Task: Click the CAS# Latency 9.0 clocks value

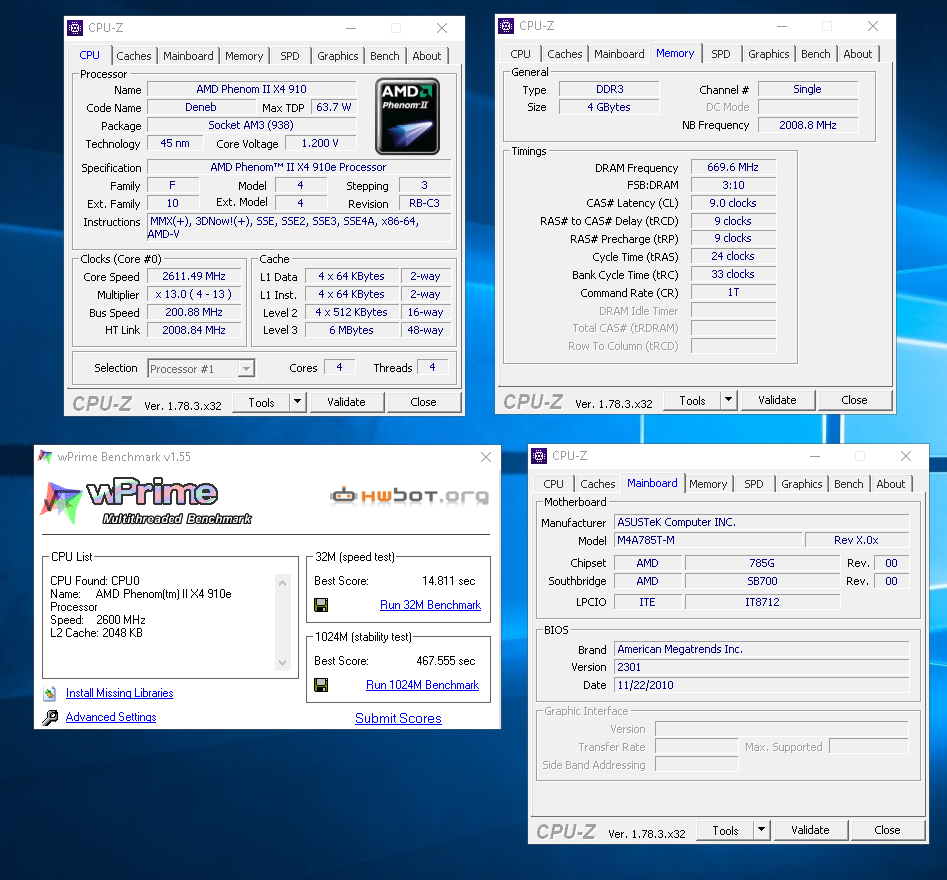Action: point(733,204)
